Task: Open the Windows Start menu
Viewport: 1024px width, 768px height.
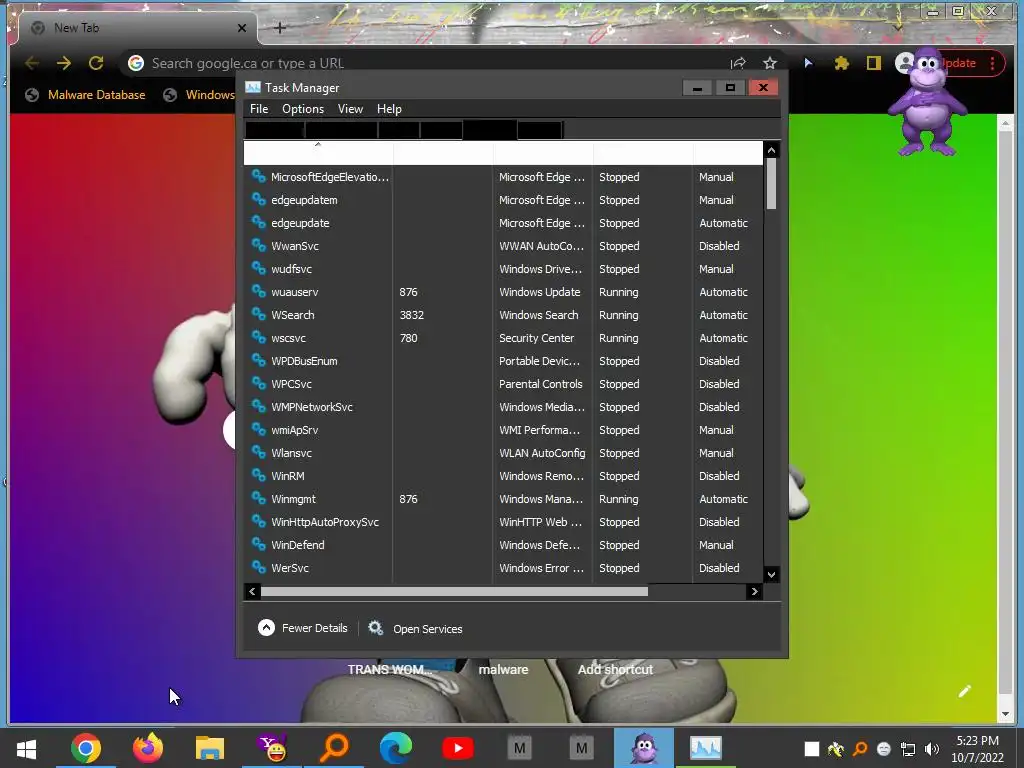Action: tap(26, 748)
